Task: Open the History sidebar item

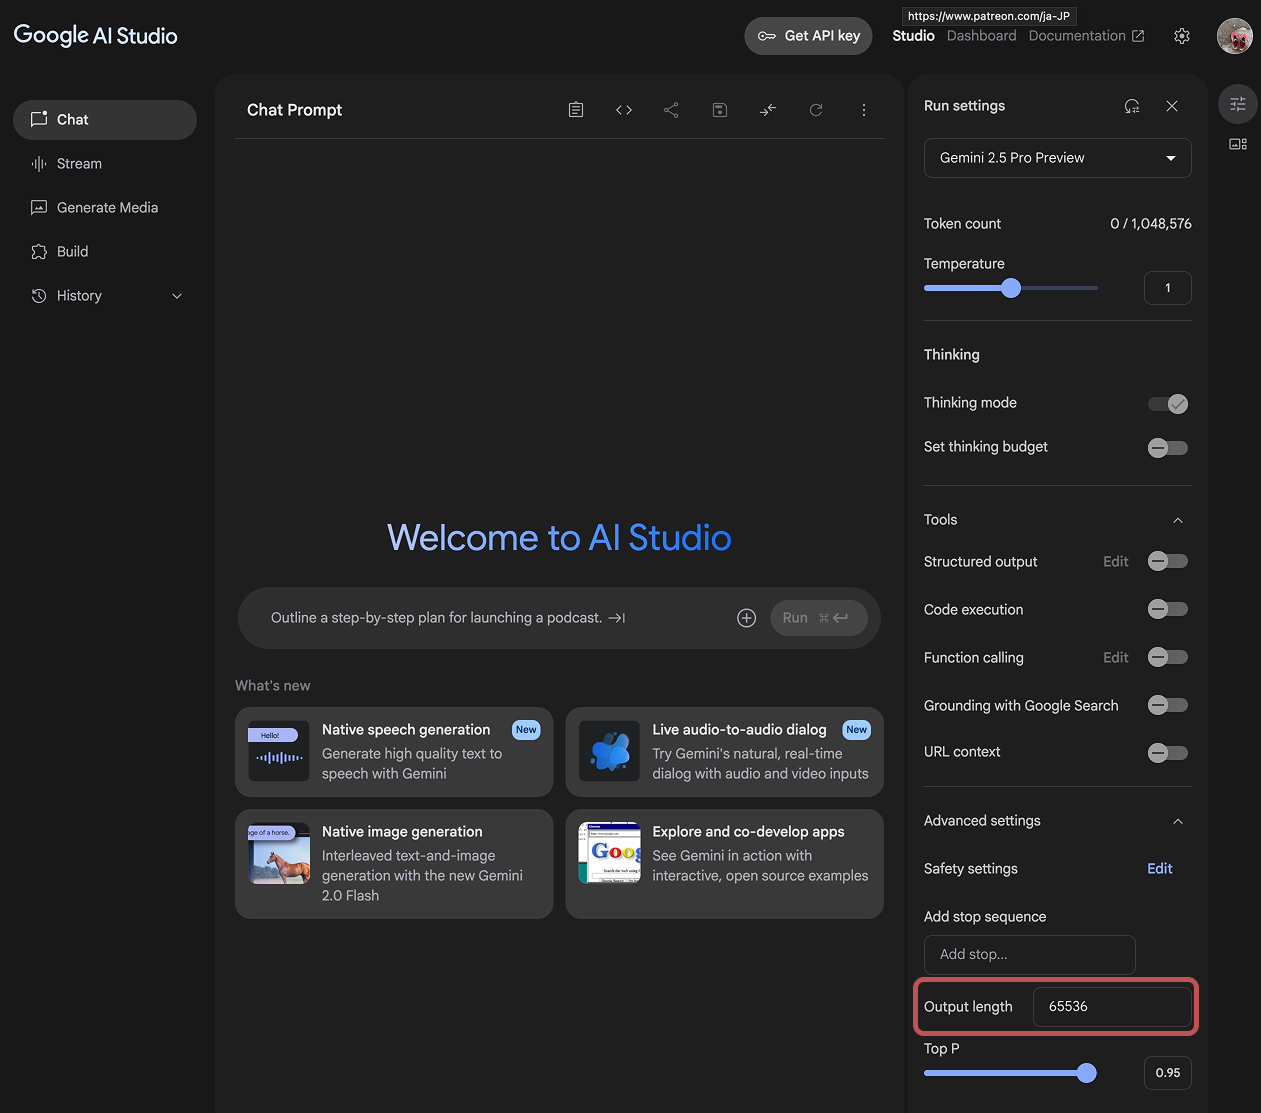Action: tap(105, 296)
